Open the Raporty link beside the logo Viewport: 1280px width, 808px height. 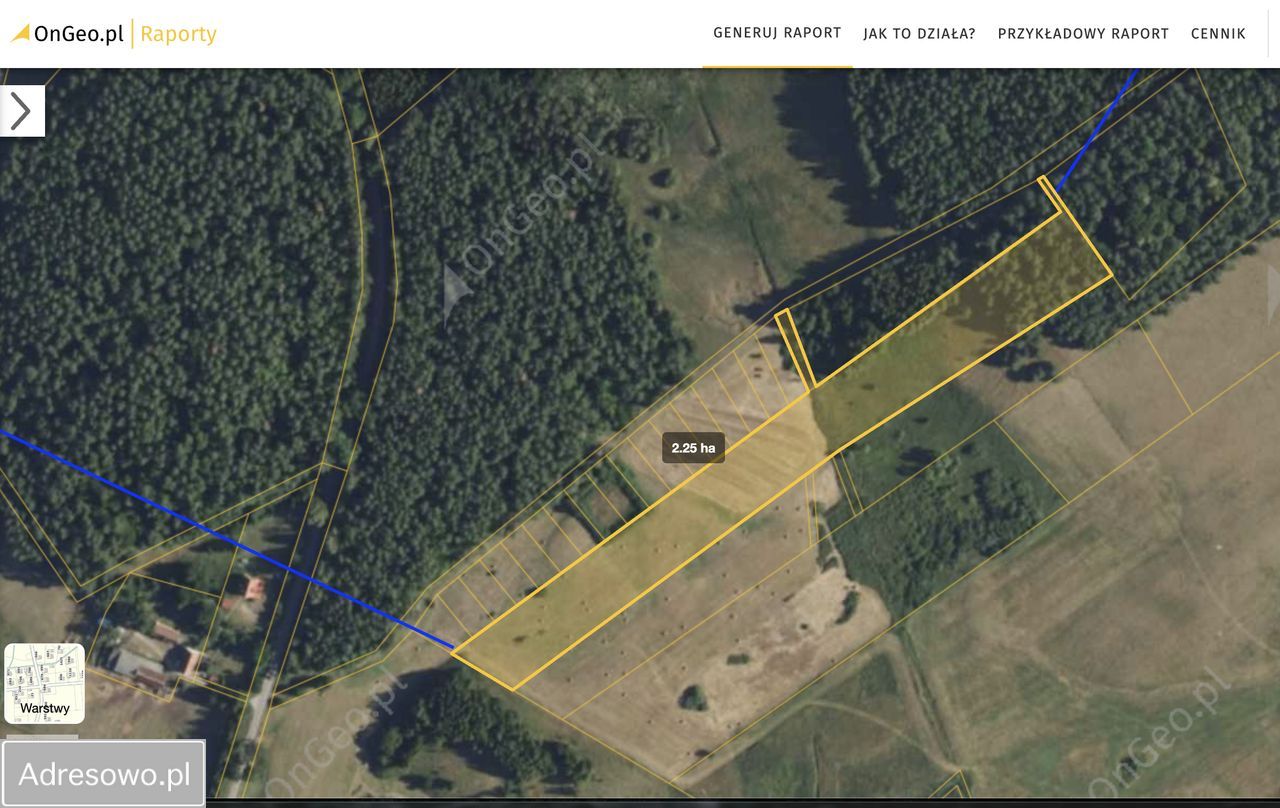coord(178,33)
